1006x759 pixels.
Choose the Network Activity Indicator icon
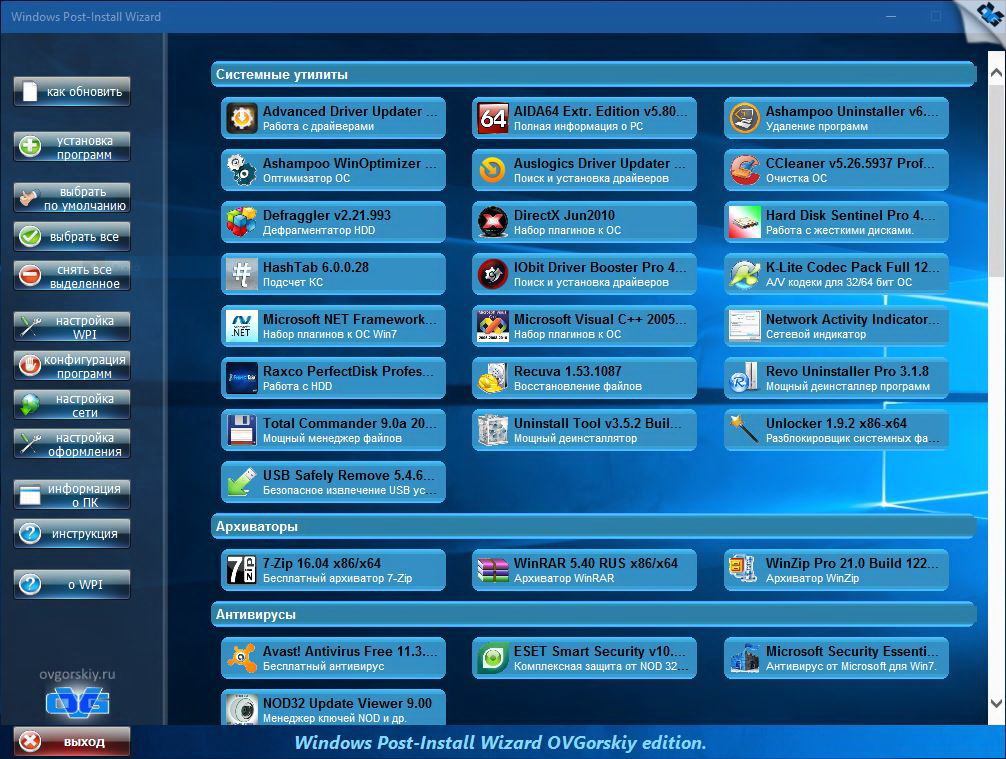745,326
